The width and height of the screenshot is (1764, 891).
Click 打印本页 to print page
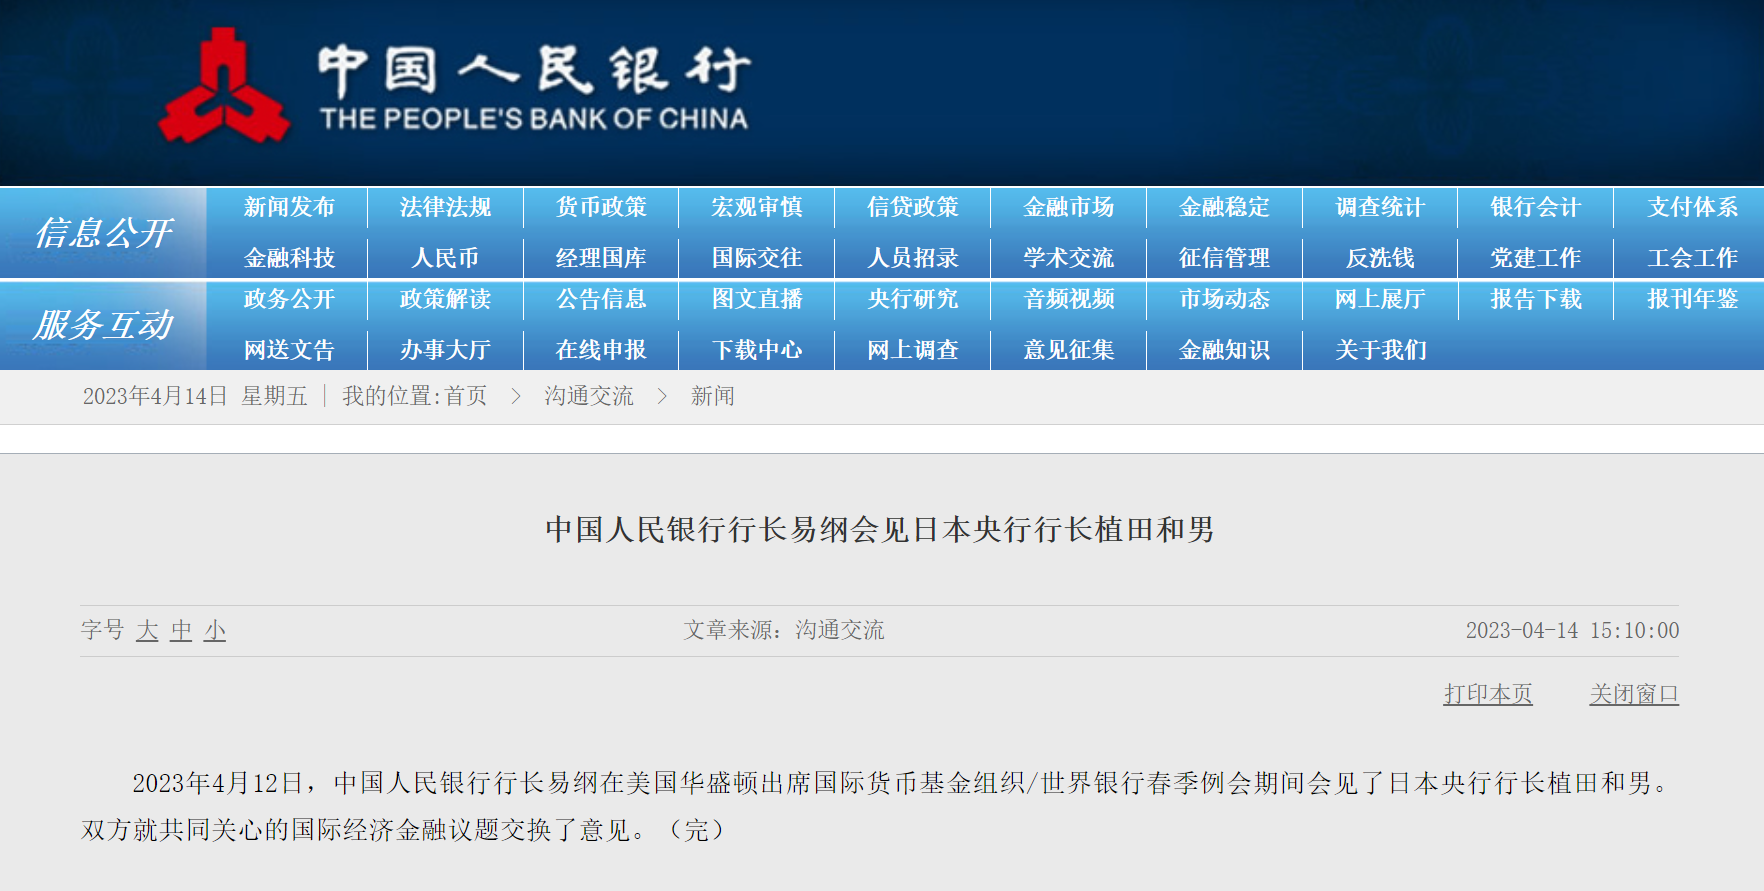[1488, 694]
